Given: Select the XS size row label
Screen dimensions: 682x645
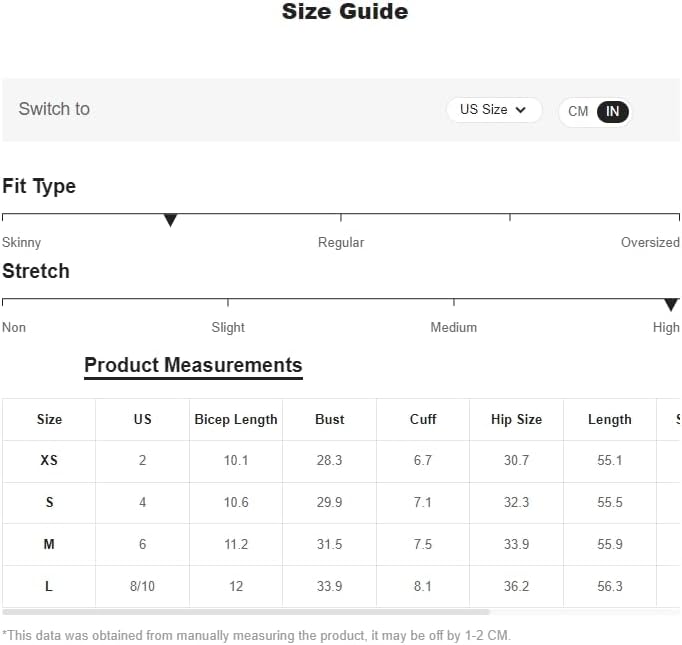Looking at the screenshot, I should tap(49, 460).
